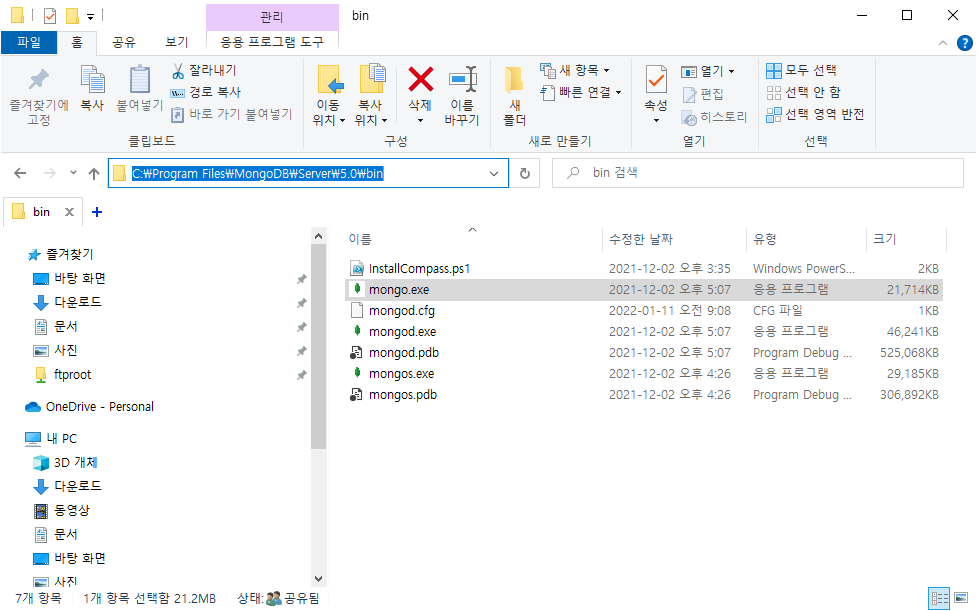977x611 pixels.
Task: Click the bin 검색 search box
Action: pos(758,173)
